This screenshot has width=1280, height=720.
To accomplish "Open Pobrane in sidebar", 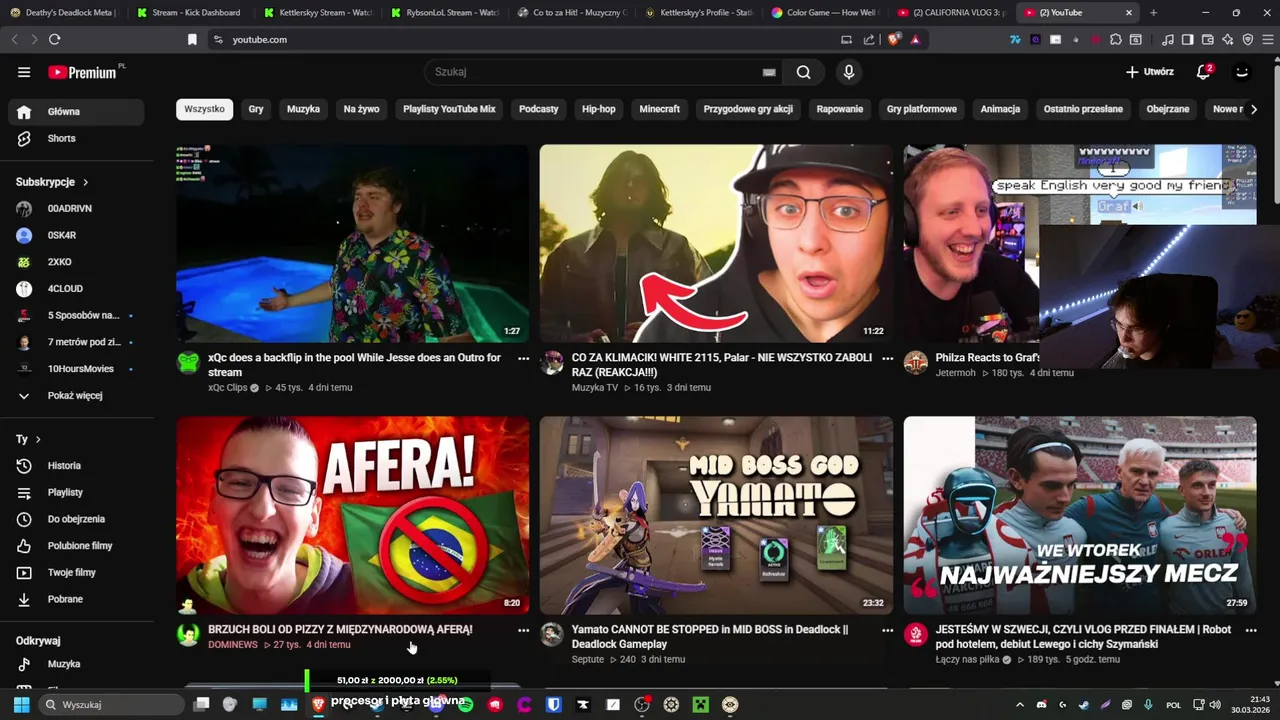I will (x=76, y=600).
